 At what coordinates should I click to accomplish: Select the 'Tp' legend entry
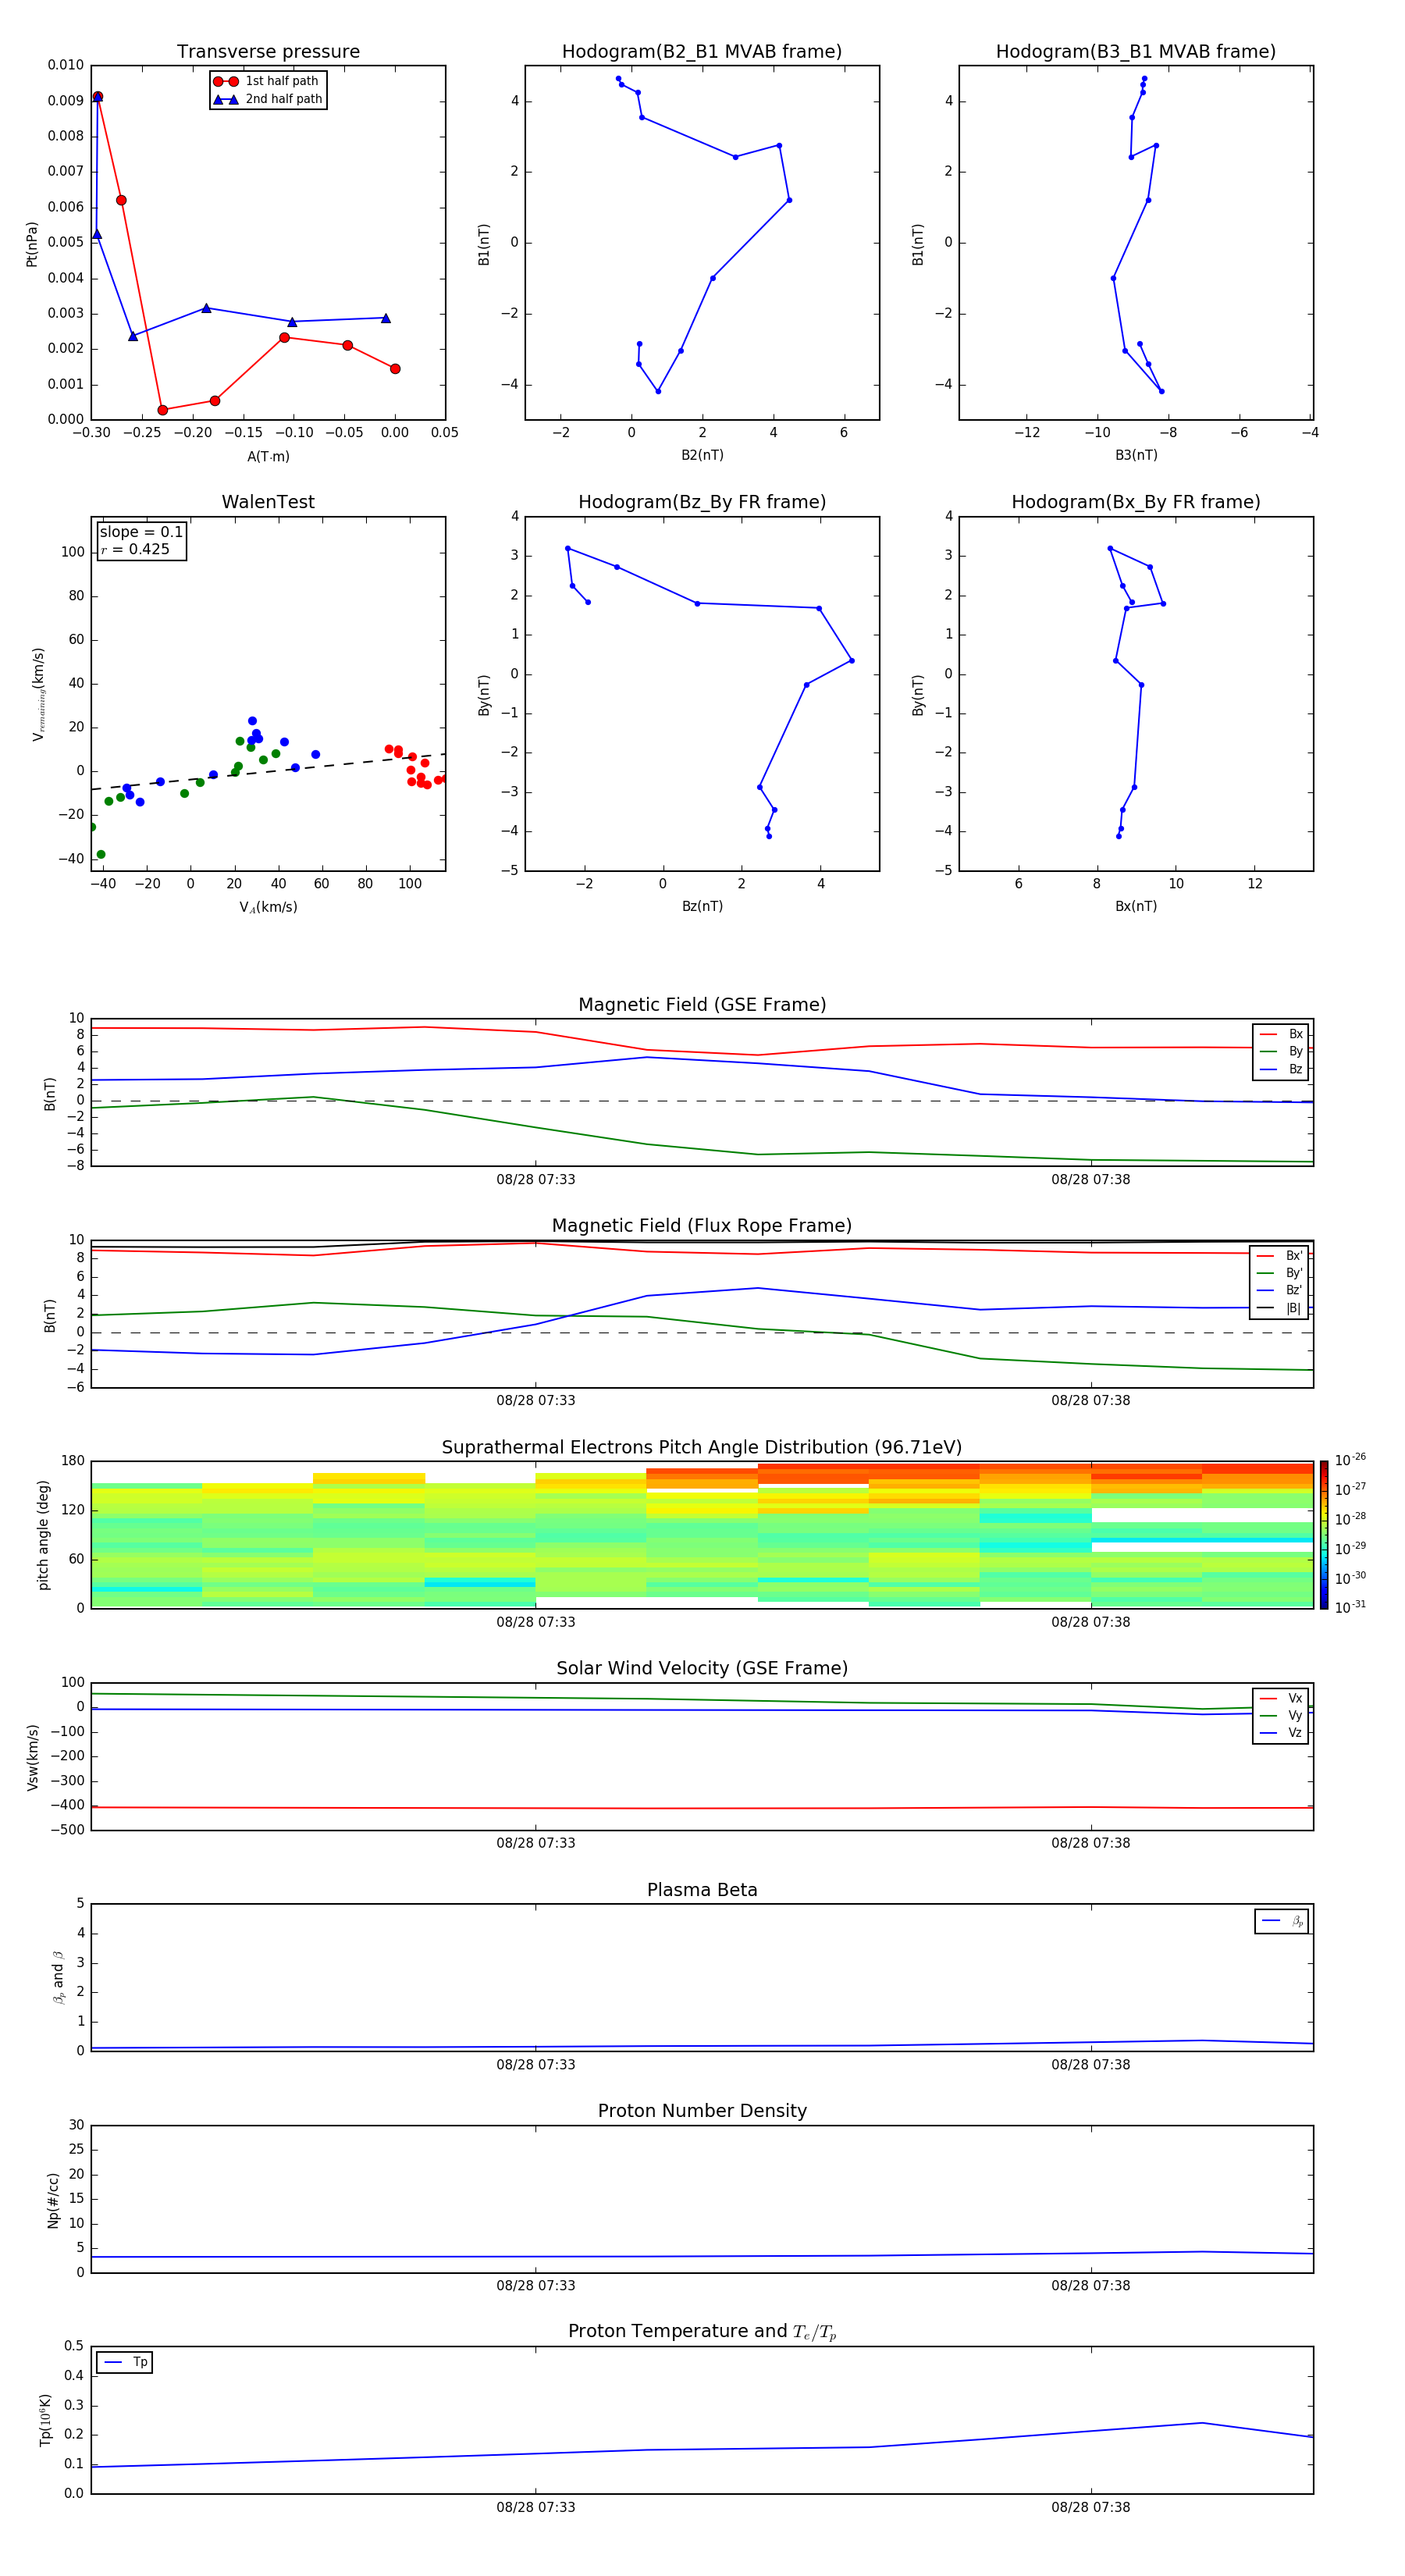(125, 2362)
